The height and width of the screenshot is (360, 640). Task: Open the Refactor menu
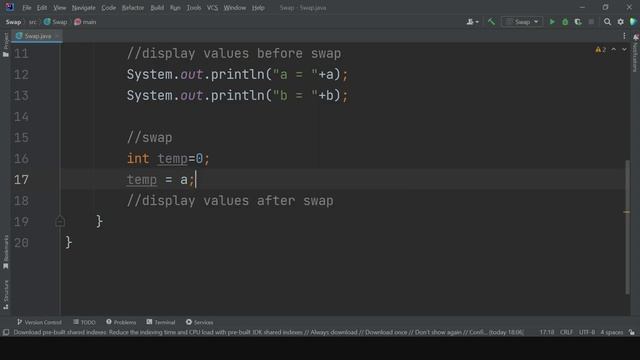click(x=133, y=8)
